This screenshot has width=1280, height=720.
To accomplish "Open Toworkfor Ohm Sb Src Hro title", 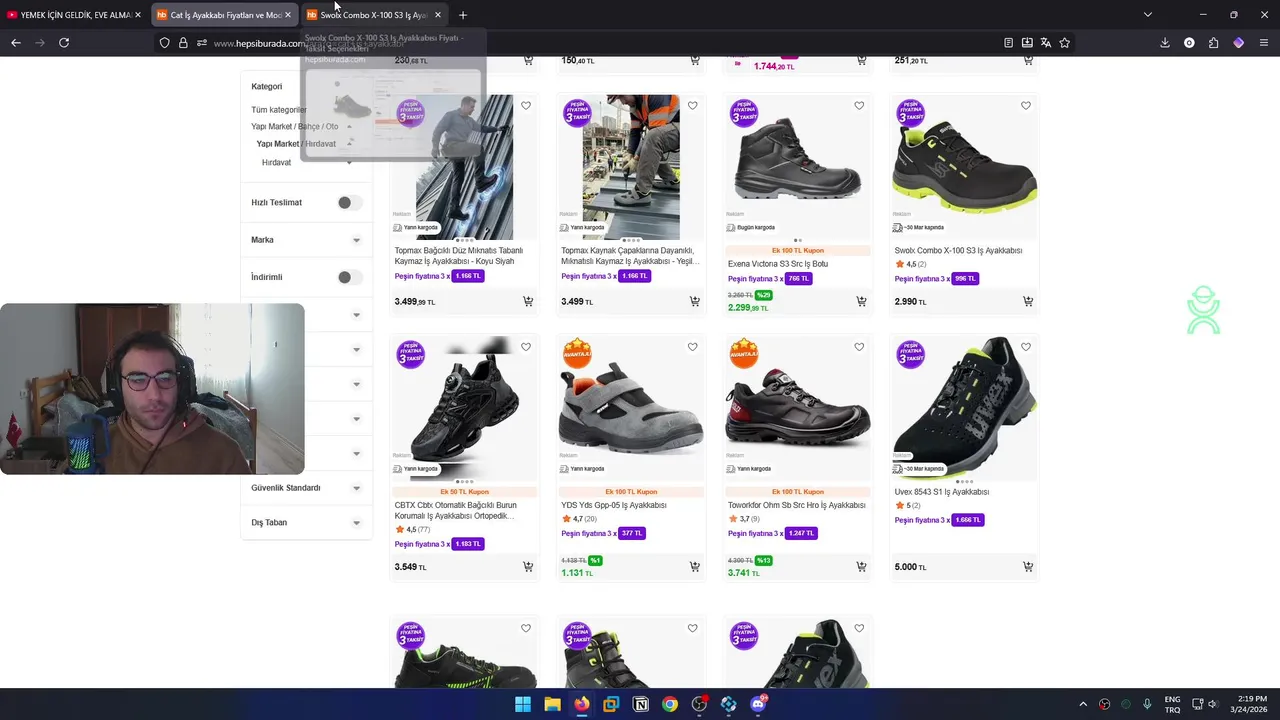I will click(x=797, y=505).
